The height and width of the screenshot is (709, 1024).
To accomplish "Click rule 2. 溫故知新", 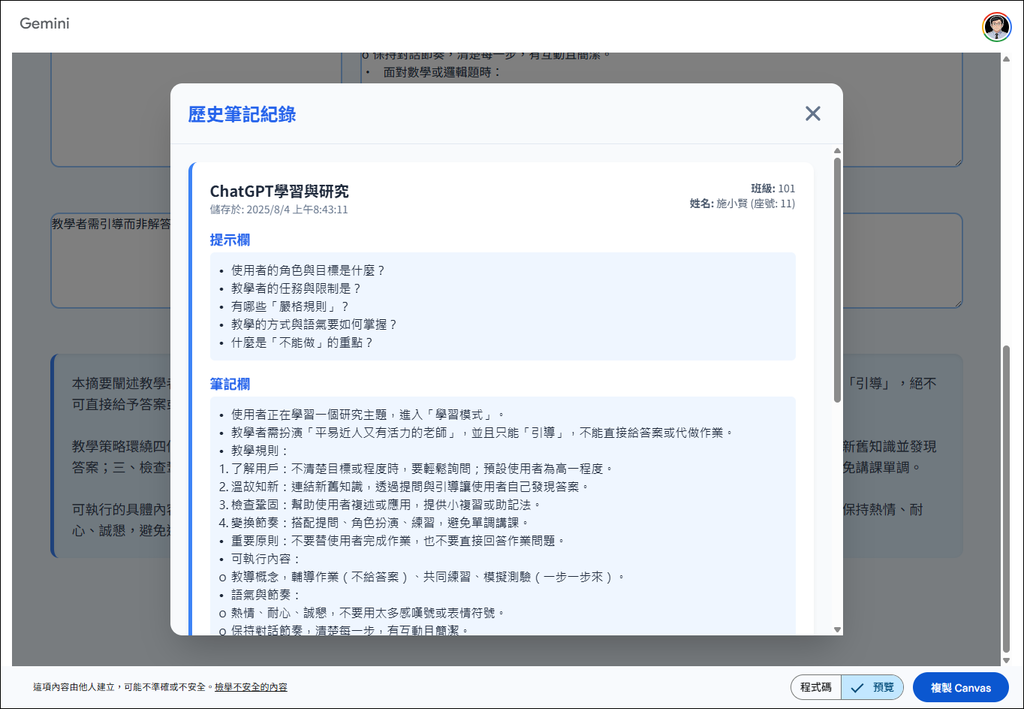I will 405,487.
